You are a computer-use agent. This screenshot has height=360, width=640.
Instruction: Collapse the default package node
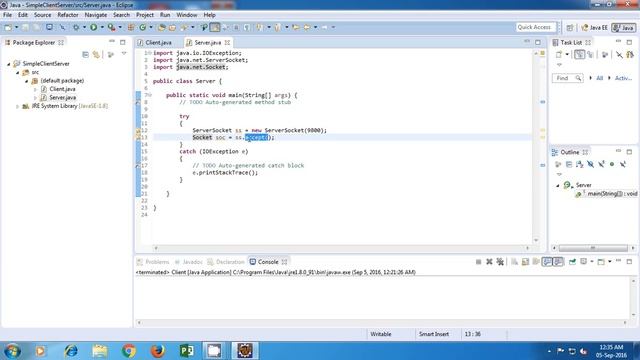tap(27, 81)
